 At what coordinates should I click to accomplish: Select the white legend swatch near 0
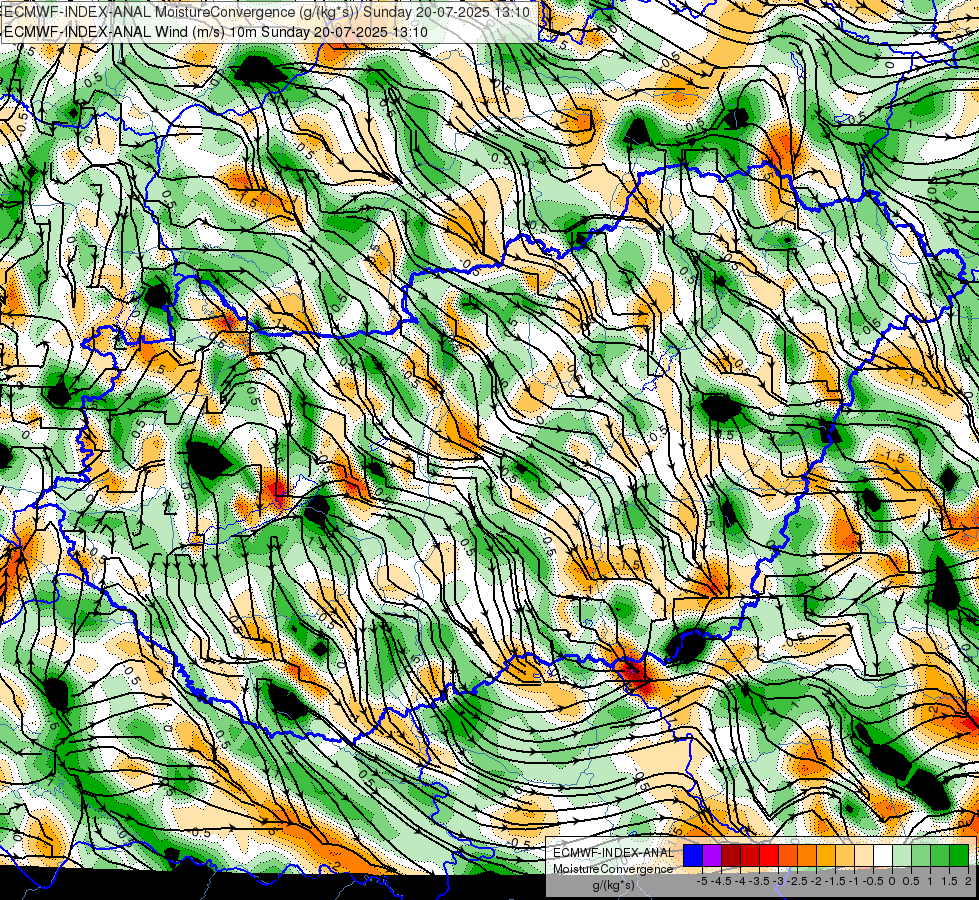coord(883,855)
